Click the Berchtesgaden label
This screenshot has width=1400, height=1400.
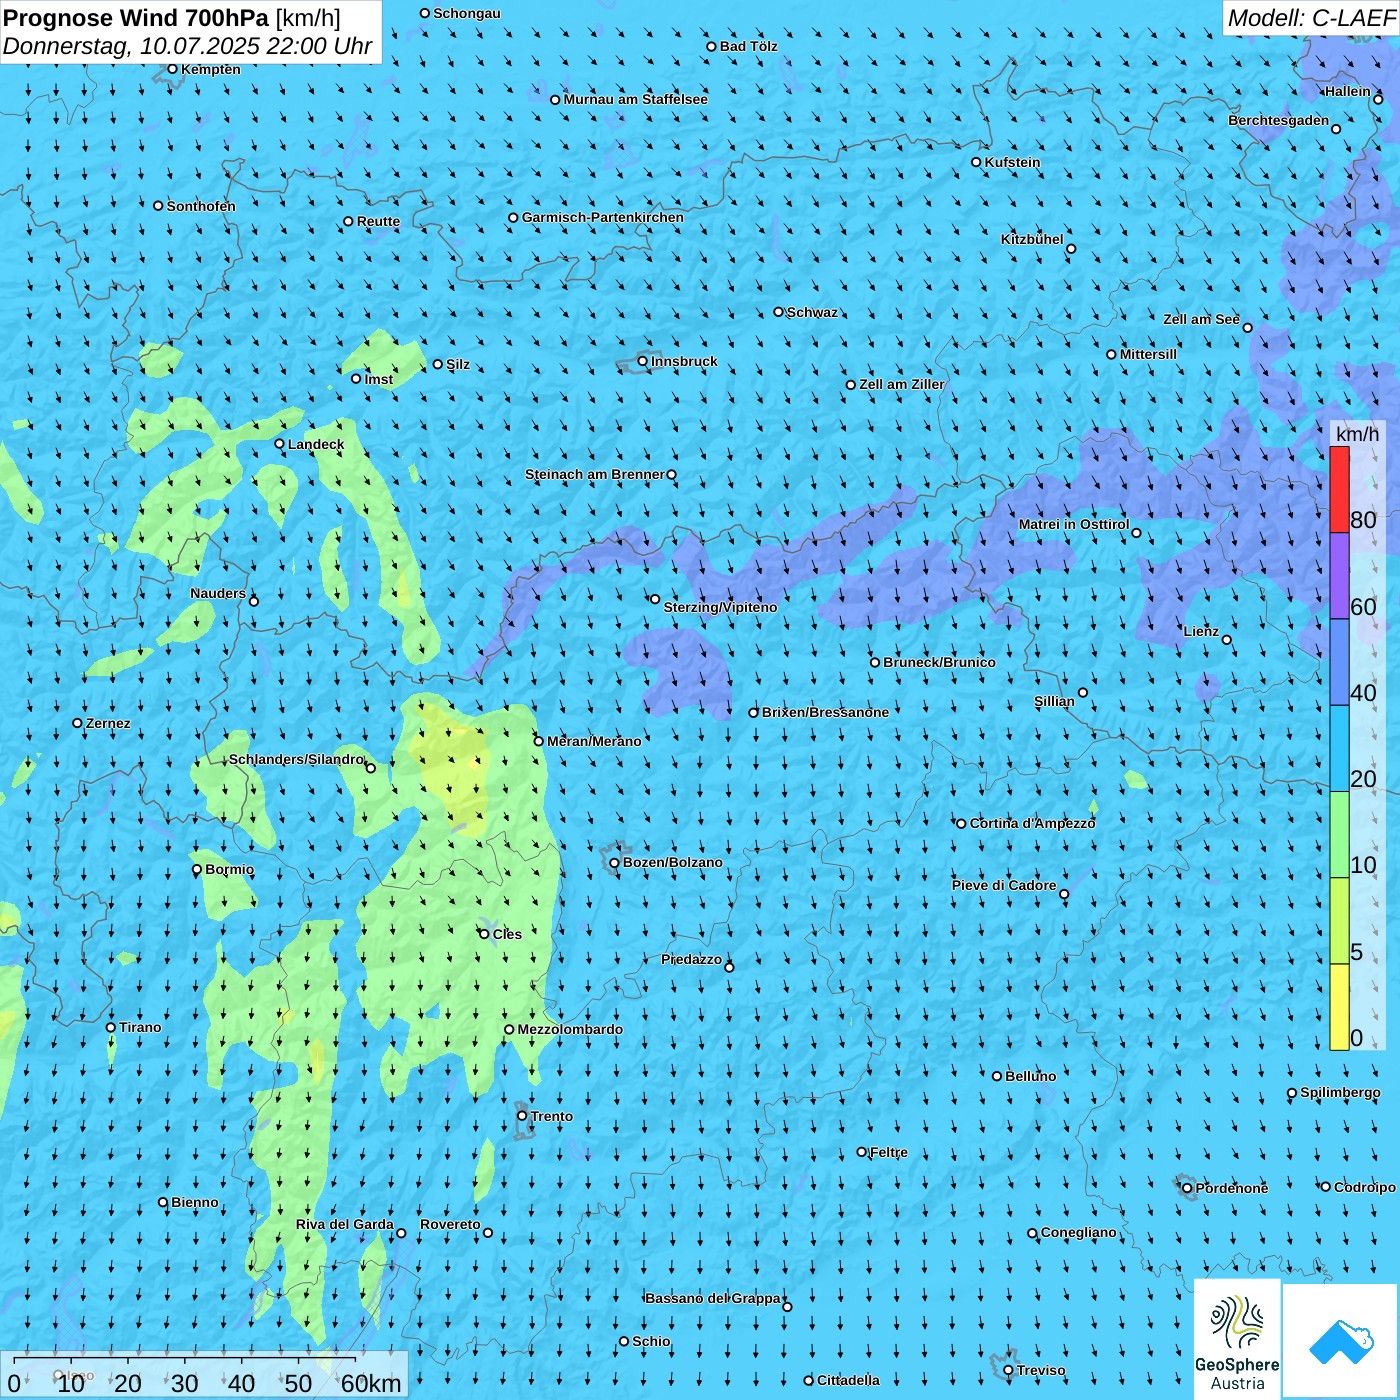coord(1279,120)
